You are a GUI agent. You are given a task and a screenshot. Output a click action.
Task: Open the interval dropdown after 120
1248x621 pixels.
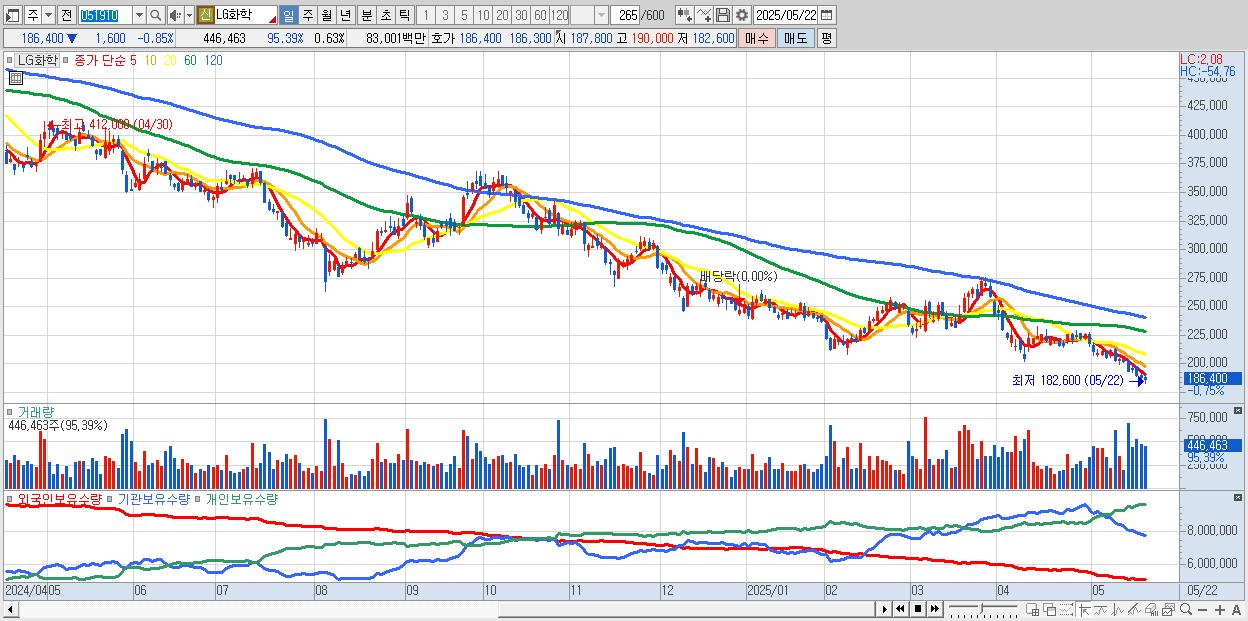pyautogui.click(x=601, y=15)
